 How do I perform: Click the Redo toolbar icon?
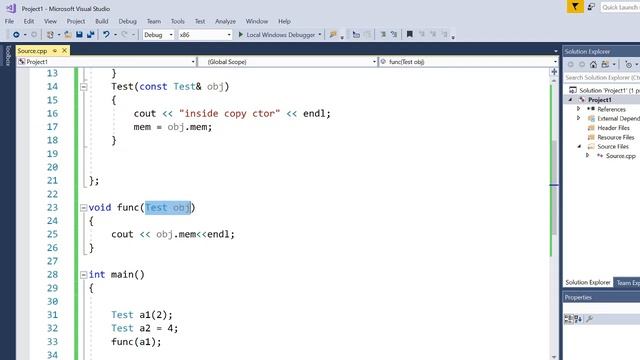124,35
